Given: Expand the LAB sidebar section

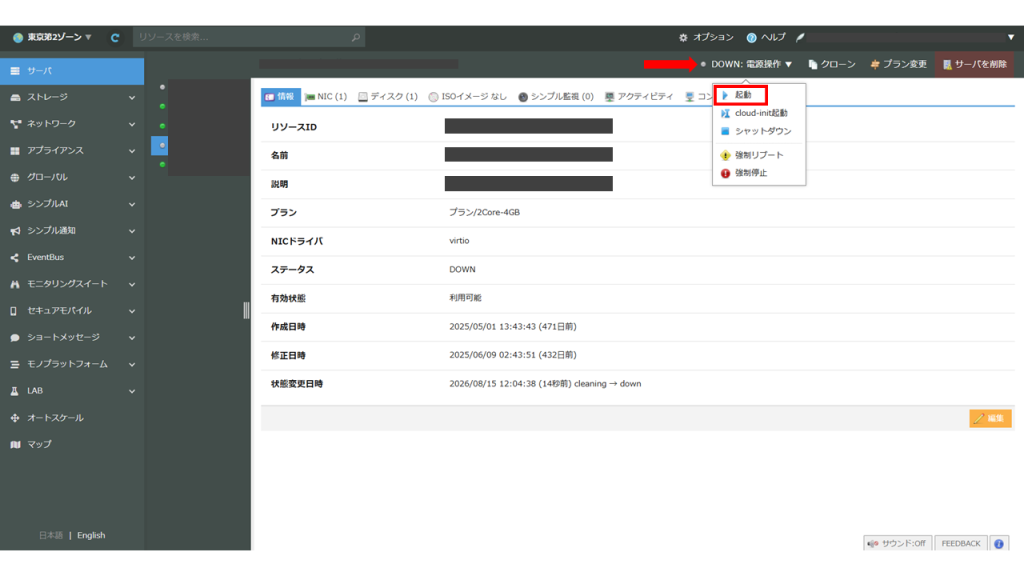Looking at the screenshot, I should click(x=72, y=391).
